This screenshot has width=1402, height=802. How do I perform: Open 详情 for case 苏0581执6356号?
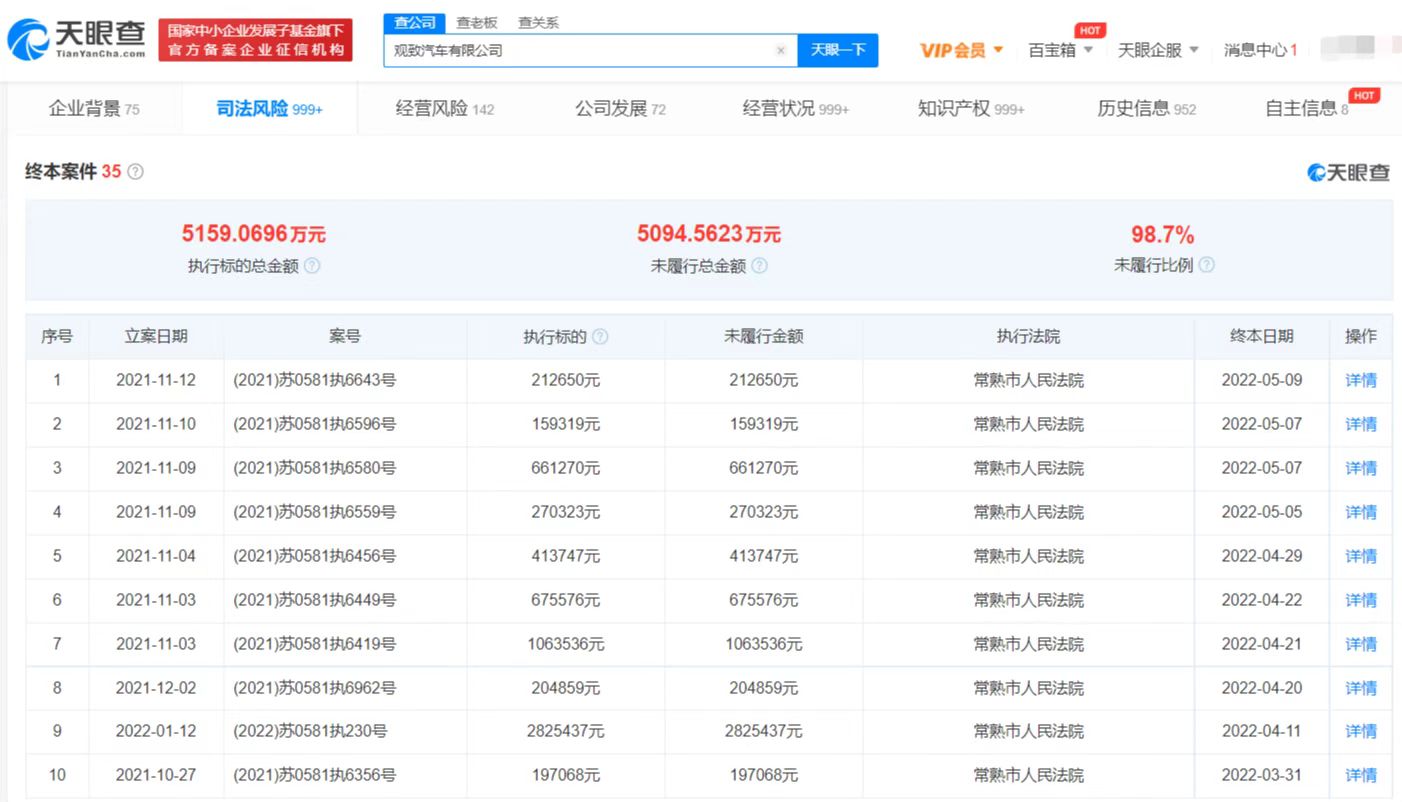(x=1361, y=775)
